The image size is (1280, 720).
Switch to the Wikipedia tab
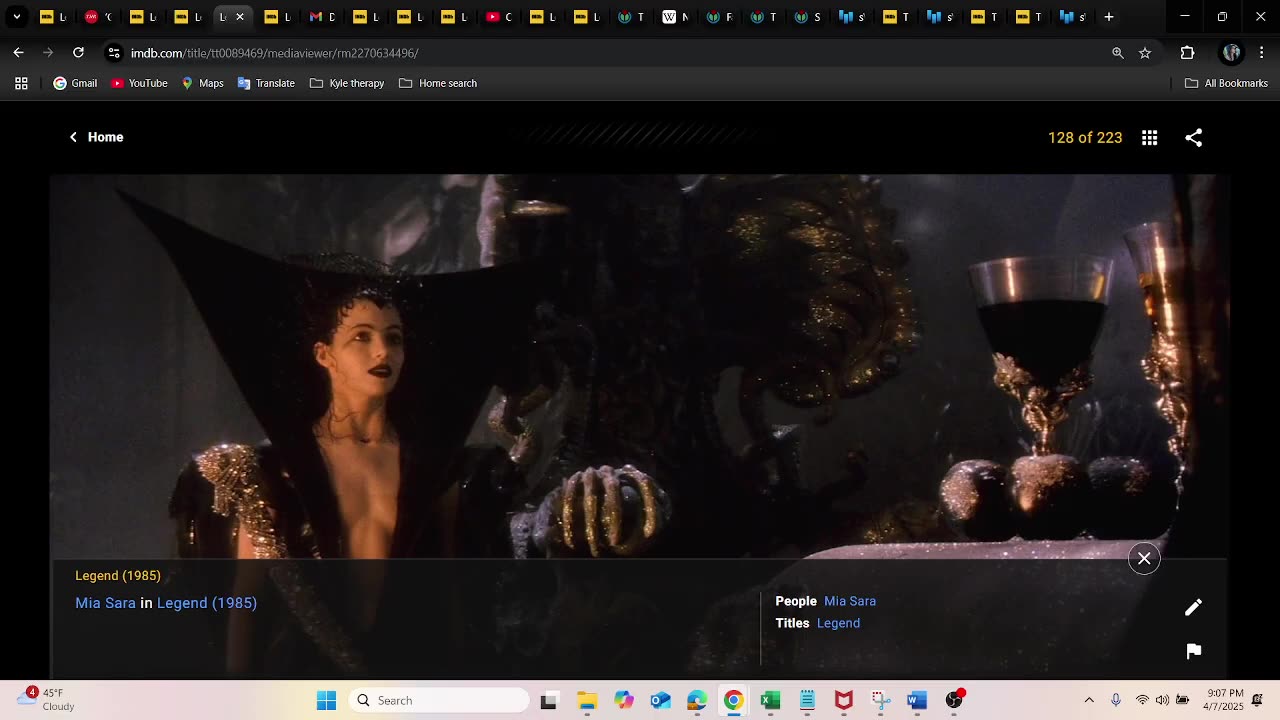(x=676, y=17)
